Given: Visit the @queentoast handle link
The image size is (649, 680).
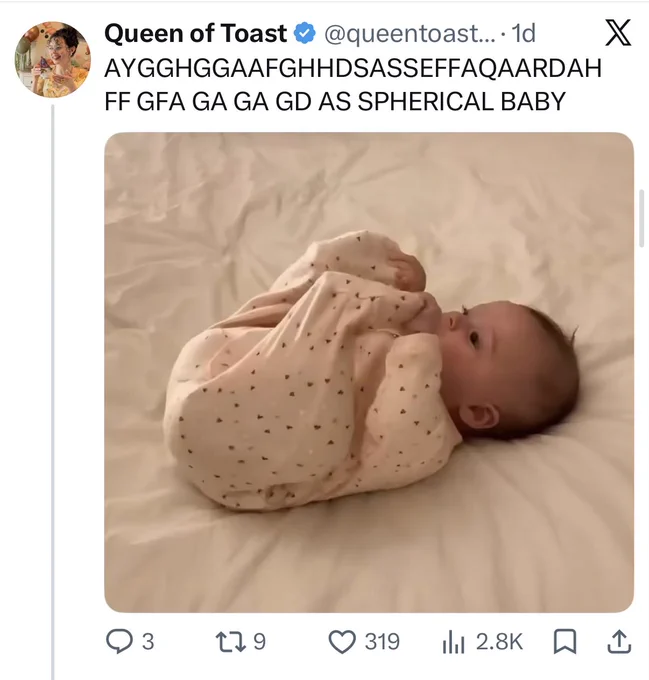Looking at the screenshot, I should point(409,34).
